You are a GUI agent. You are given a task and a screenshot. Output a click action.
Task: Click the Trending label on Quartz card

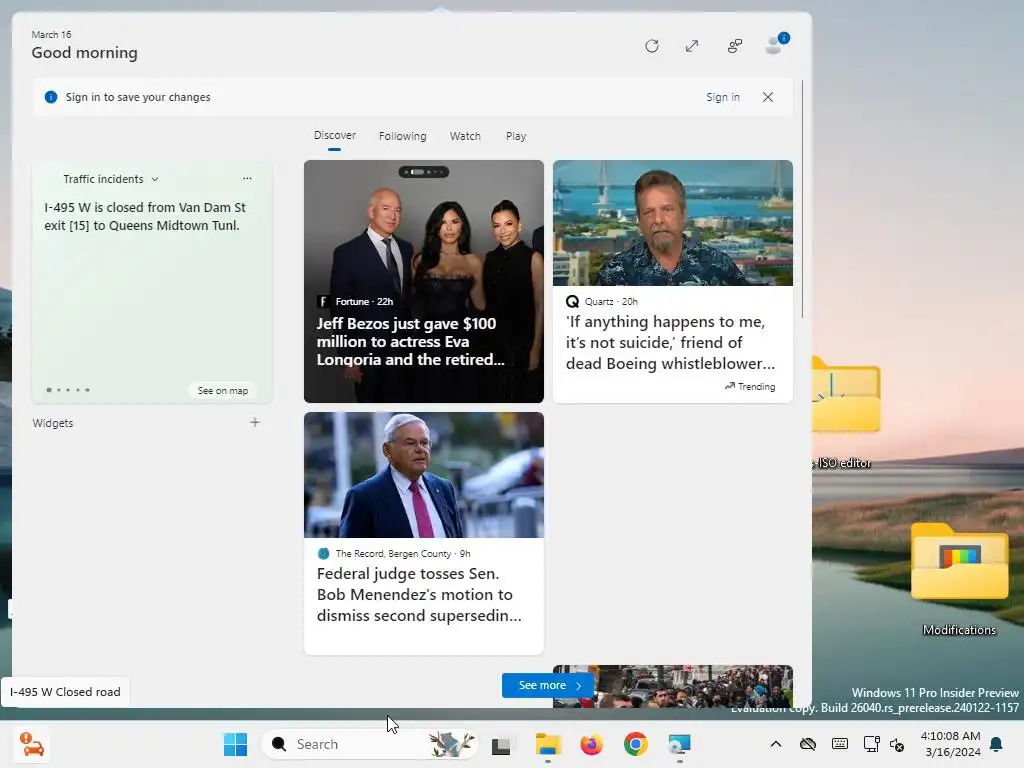(x=750, y=387)
